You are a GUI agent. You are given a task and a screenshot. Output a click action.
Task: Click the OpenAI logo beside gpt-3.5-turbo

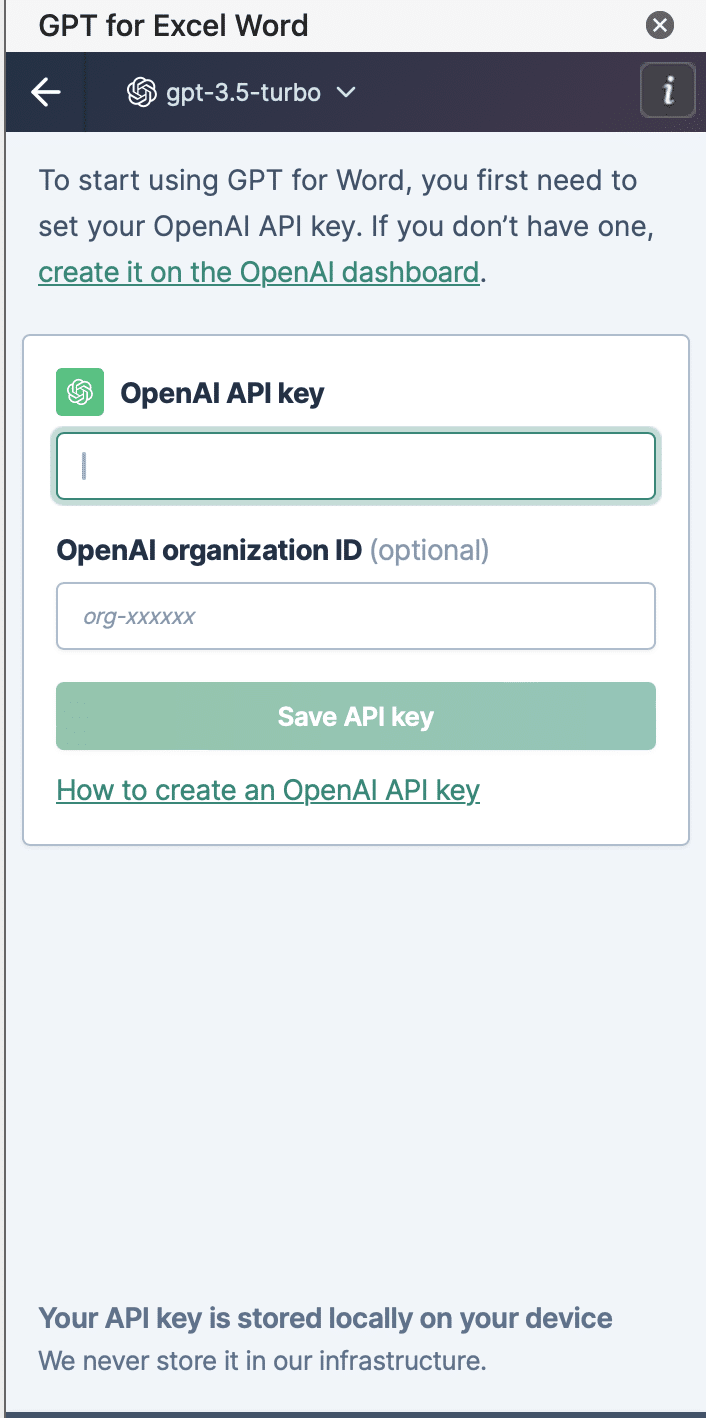[x=141, y=93]
